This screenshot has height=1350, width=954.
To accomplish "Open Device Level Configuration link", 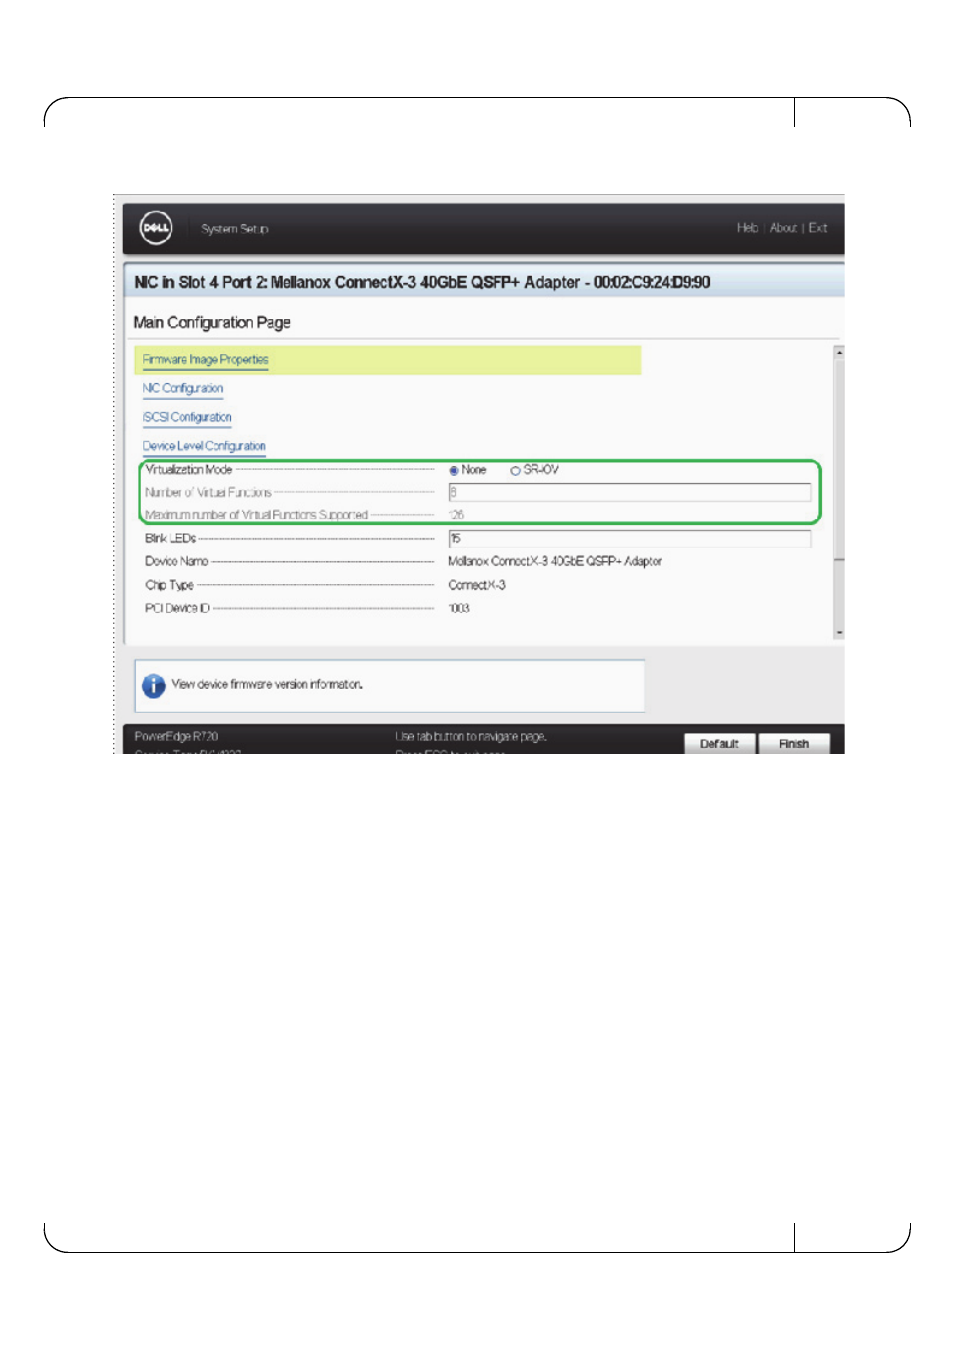I will click(x=204, y=446).
